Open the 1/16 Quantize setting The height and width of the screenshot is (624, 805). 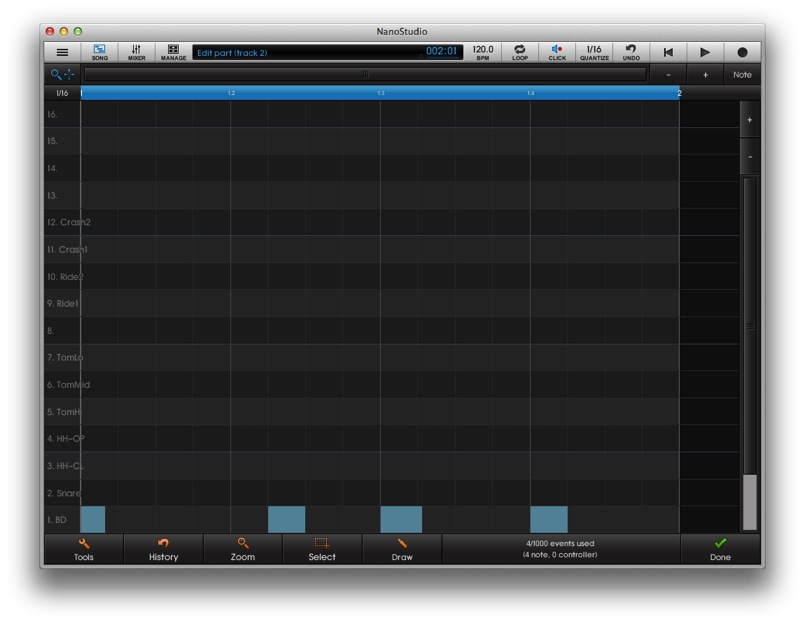coord(594,52)
